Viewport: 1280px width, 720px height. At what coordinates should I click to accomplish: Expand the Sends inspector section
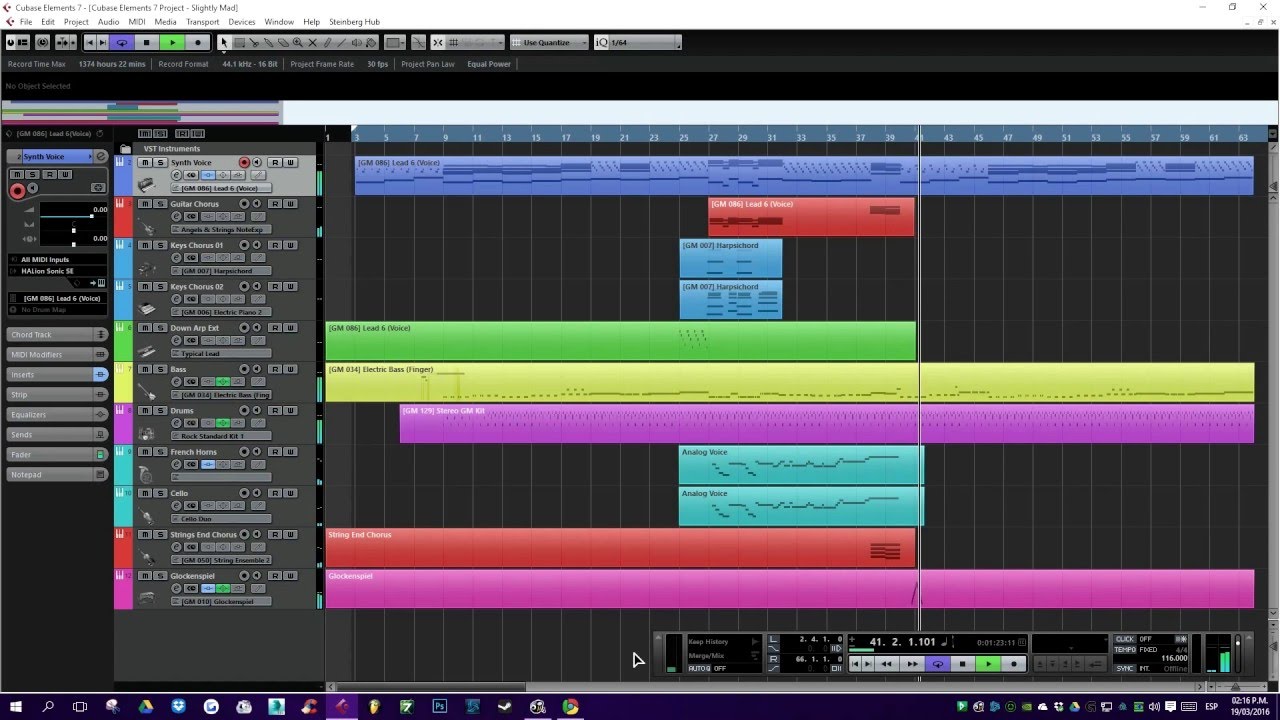(x=57, y=435)
